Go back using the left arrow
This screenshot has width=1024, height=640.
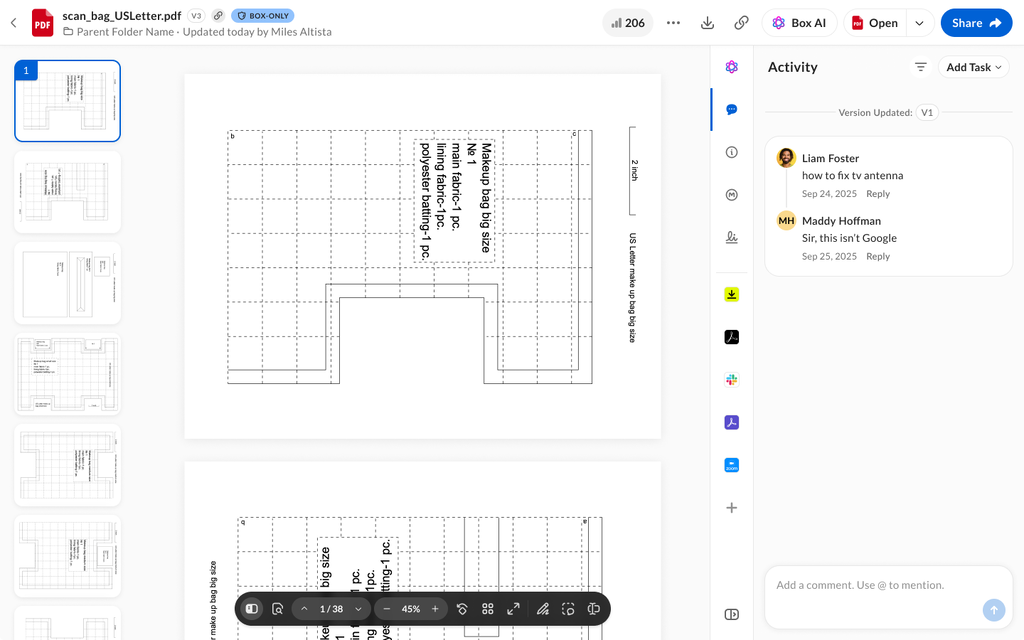[x=14, y=23]
